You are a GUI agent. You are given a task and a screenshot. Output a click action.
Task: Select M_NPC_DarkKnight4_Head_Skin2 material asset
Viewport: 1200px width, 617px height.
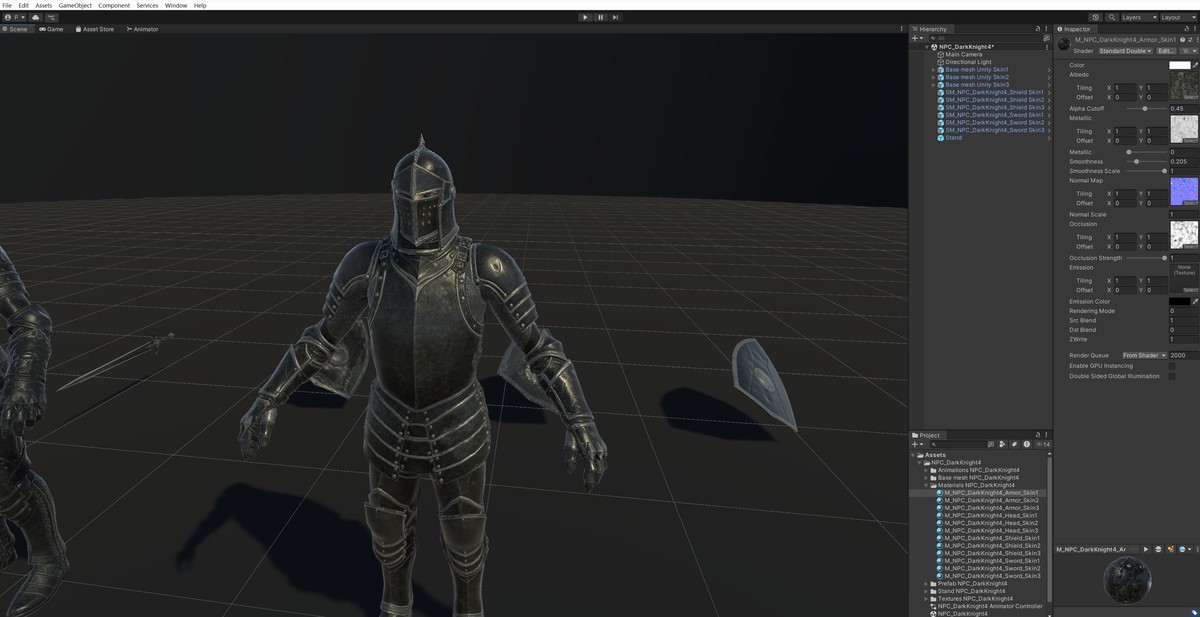pyautogui.click(x=991, y=523)
